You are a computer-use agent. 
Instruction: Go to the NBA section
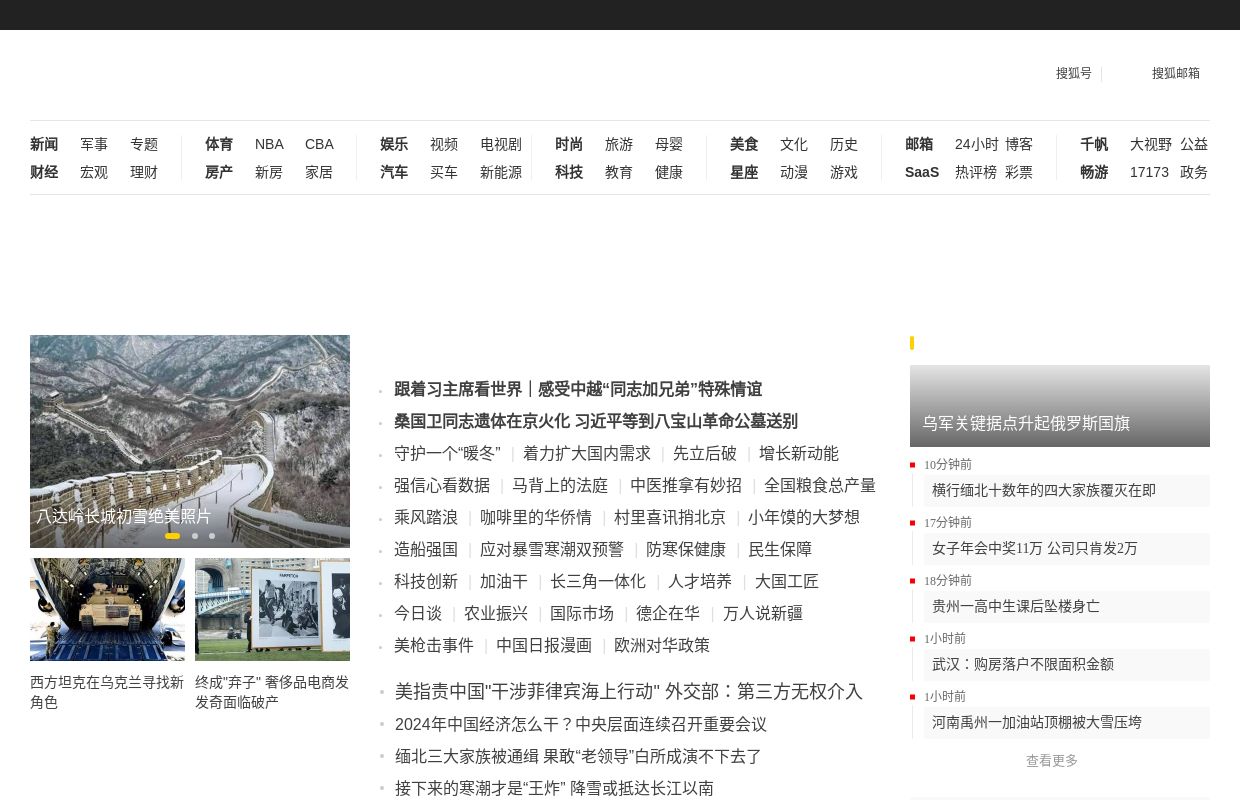(x=269, y=144)
